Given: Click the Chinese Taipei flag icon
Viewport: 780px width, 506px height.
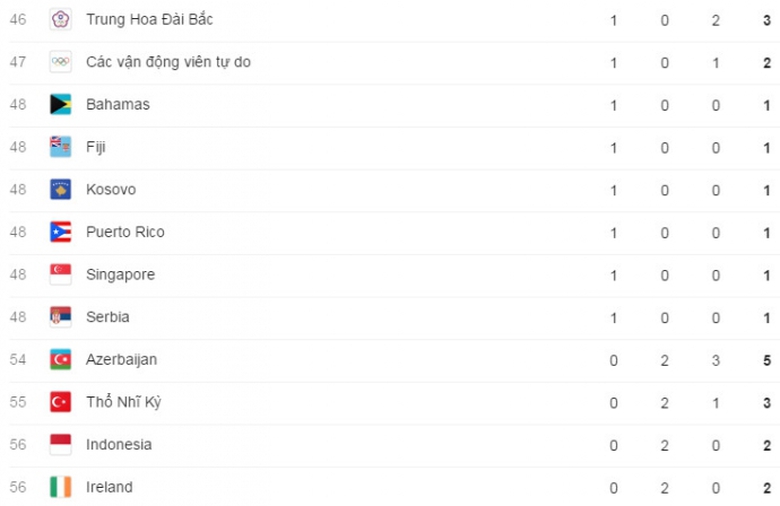Looking at the screenshot, I should click(x=60, y=20).
